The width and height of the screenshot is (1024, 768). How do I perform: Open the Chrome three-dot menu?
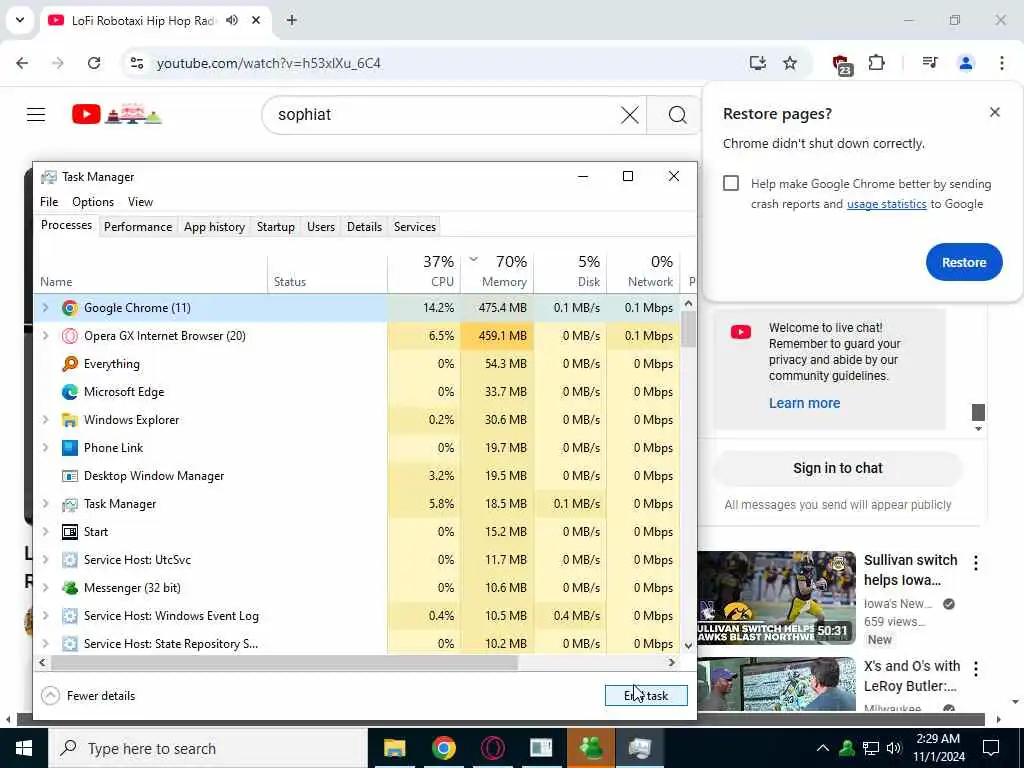(x=1002, y=63)
